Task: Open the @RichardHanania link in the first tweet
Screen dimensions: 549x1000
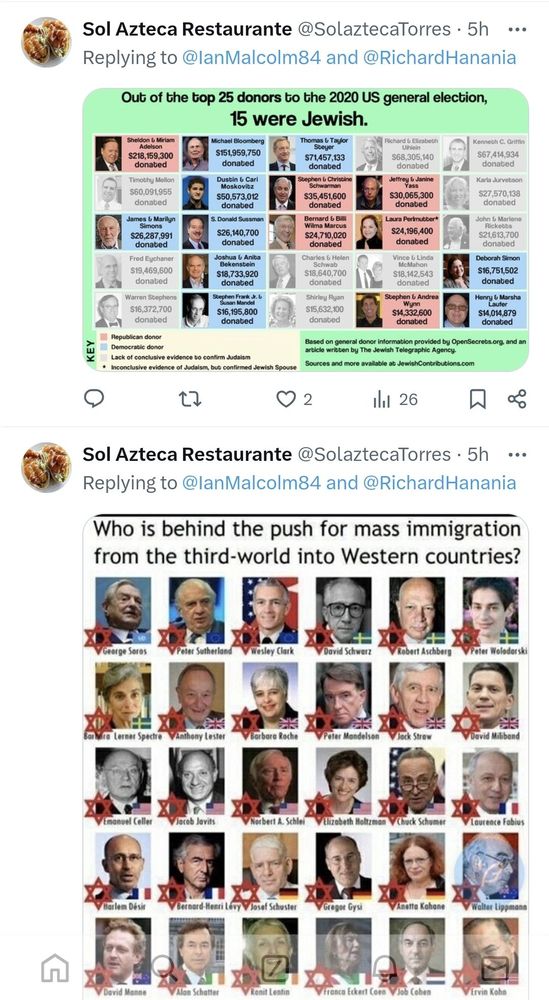Action: click(439, 58)
